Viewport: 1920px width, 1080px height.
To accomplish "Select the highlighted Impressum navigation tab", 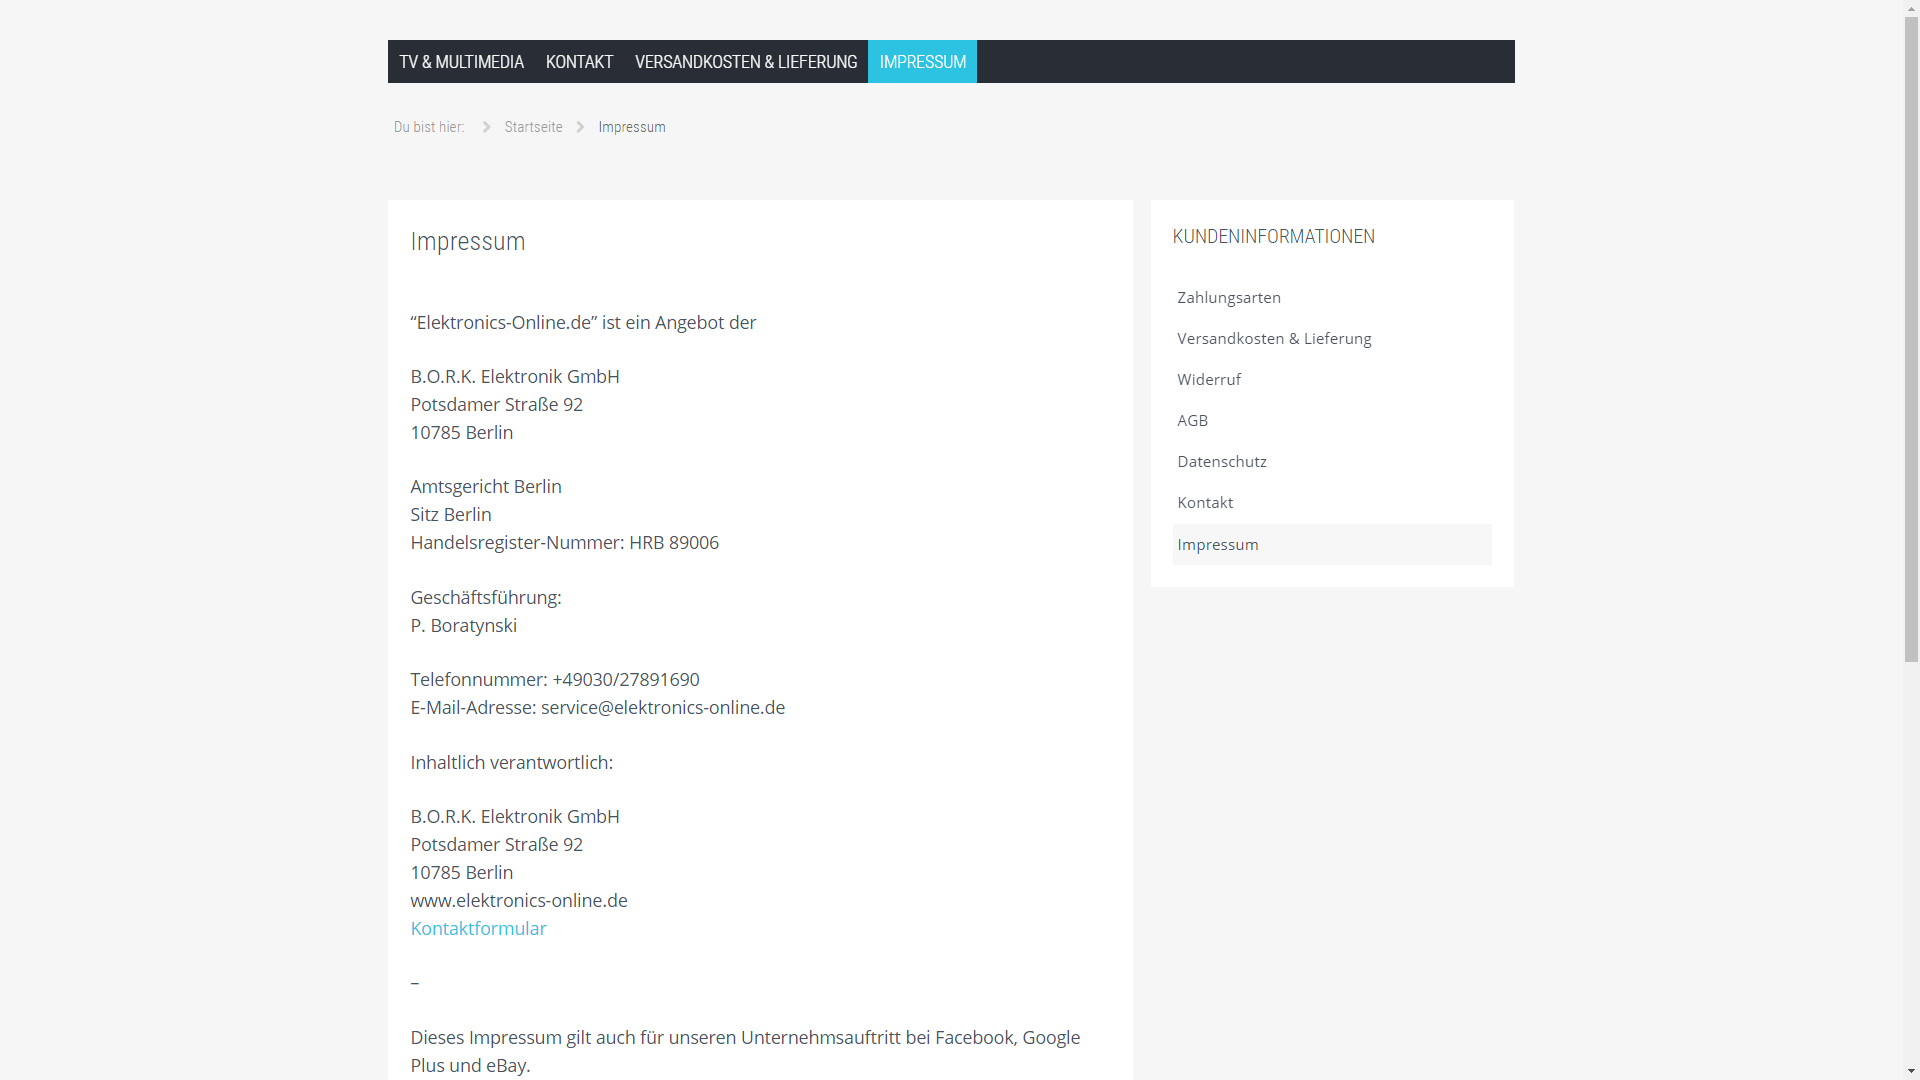I will (922, 62).
